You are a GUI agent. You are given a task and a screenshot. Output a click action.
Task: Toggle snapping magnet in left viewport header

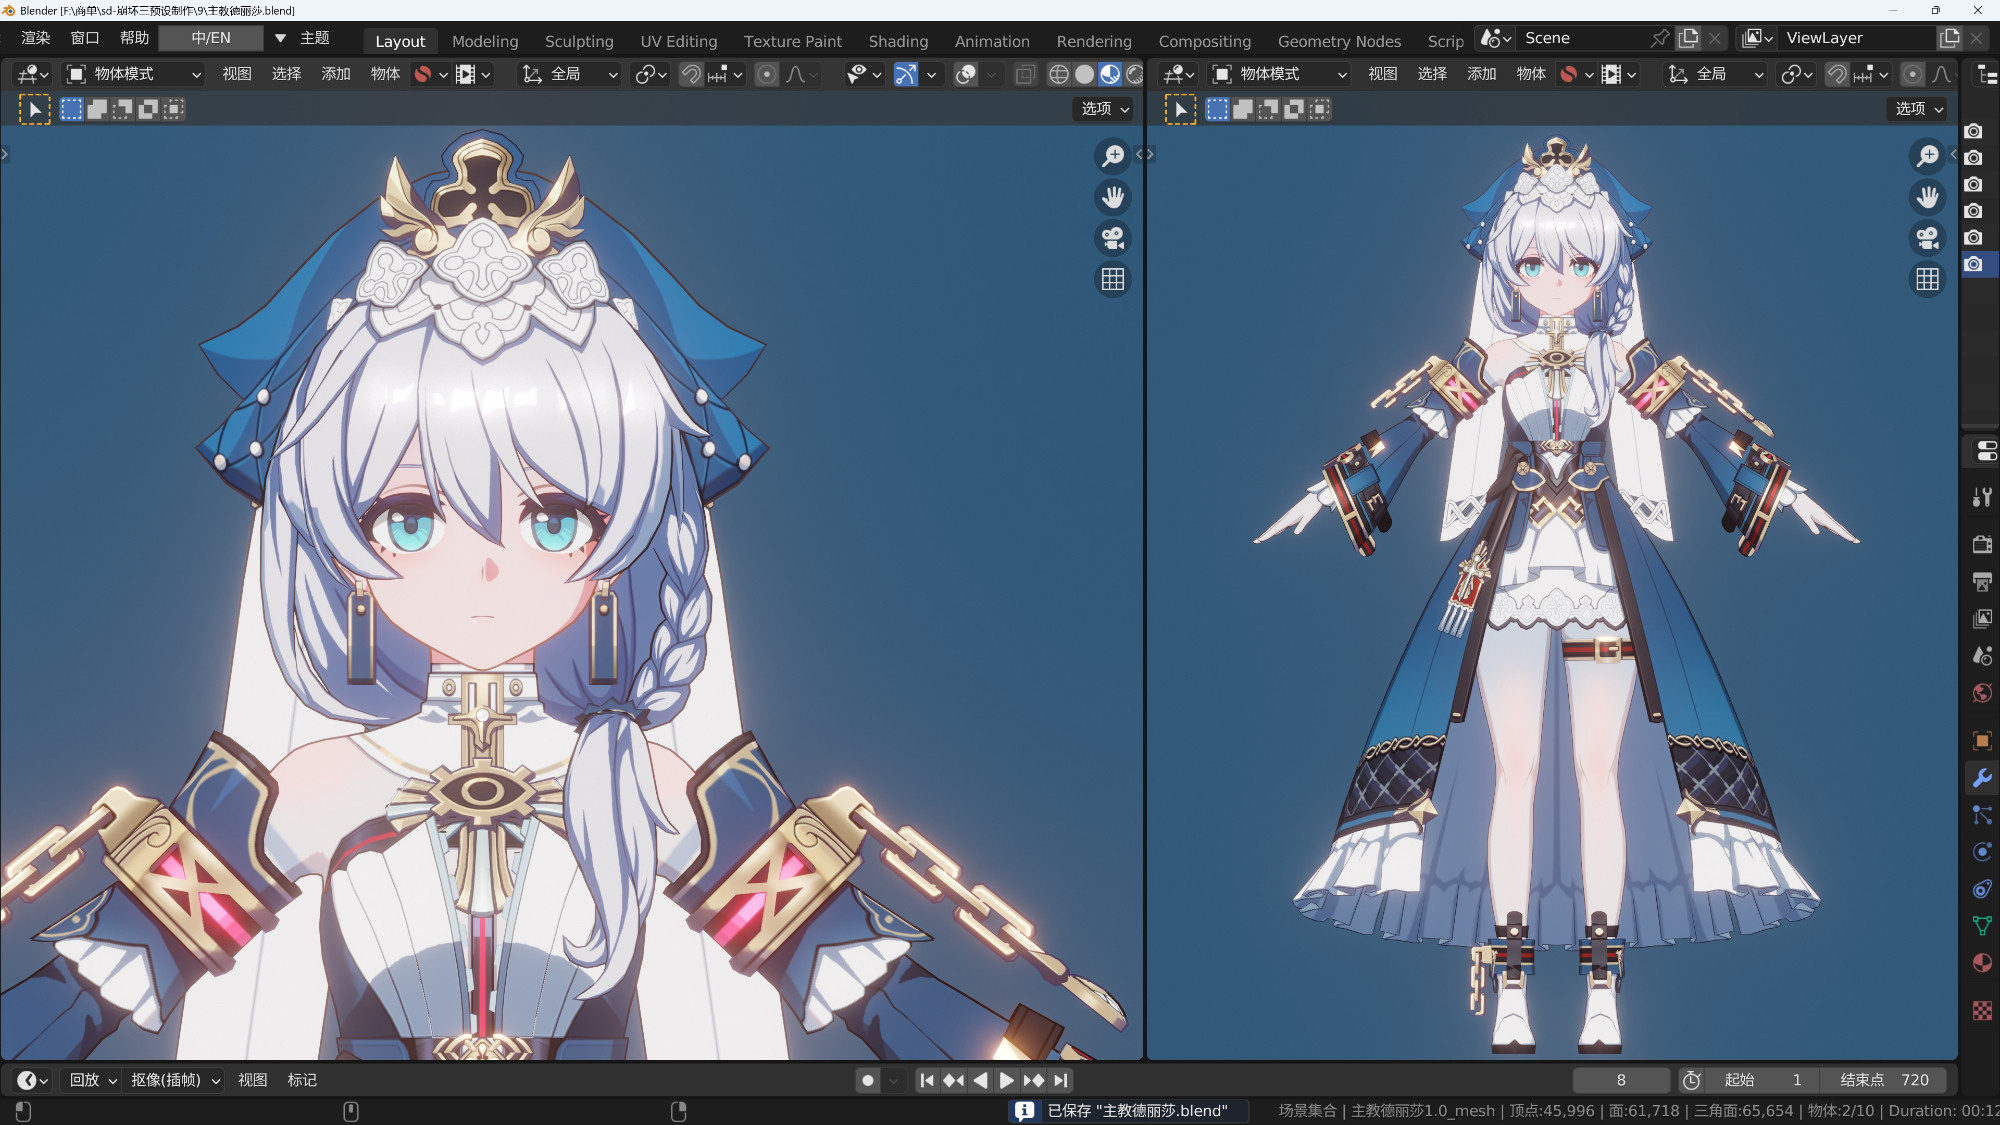[x=691, y=74]
